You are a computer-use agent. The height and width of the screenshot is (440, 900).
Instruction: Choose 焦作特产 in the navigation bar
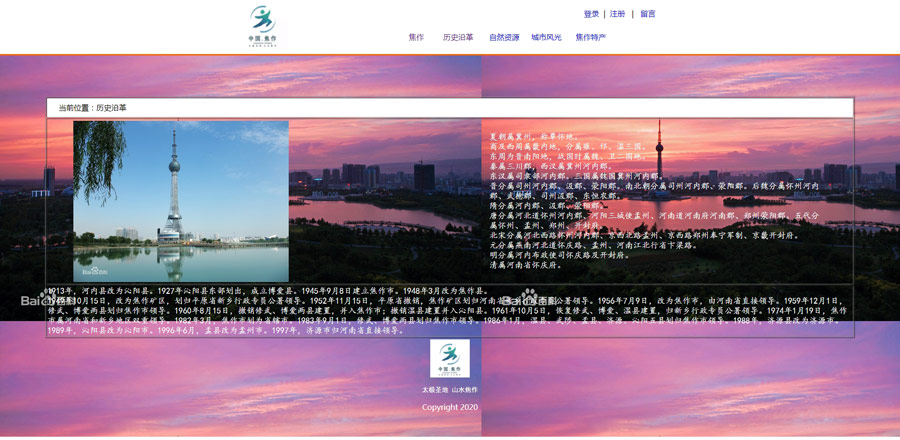tap(590, 37)
